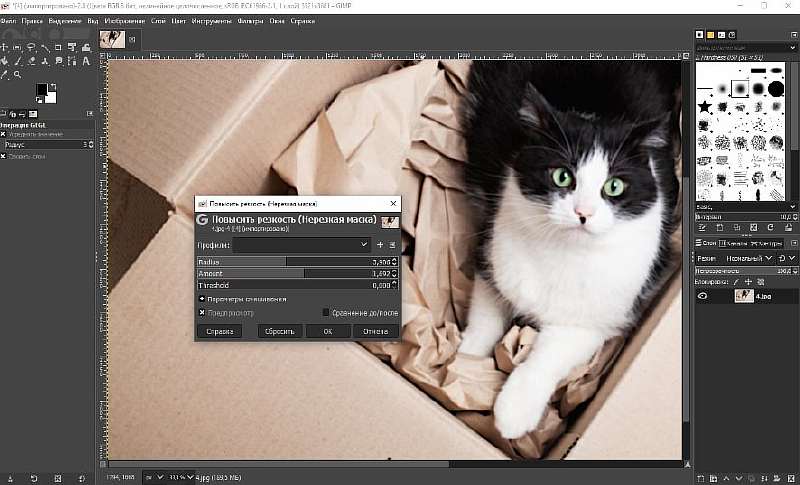This screenshot has height=485, width=800.
Task: Open the Select menu
Action: 65,21
